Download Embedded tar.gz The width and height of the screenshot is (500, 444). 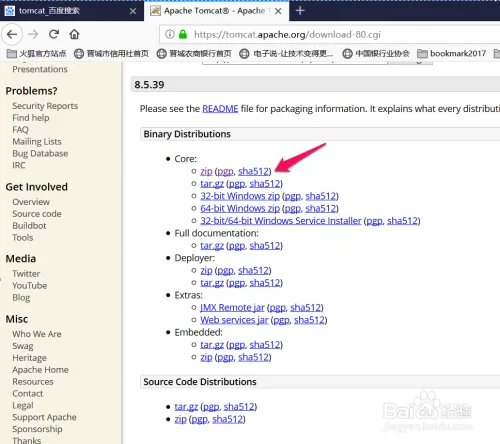212,345
